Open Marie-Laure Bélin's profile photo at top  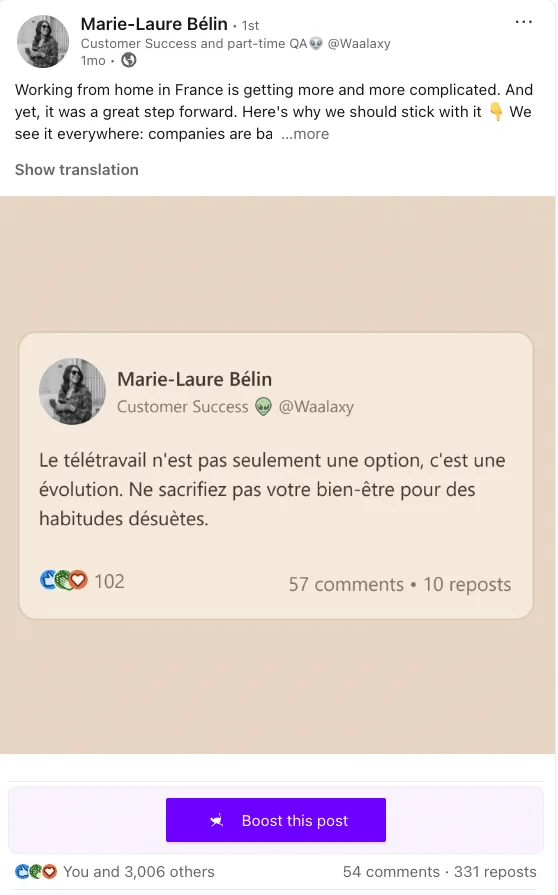(x=43, y=42)
